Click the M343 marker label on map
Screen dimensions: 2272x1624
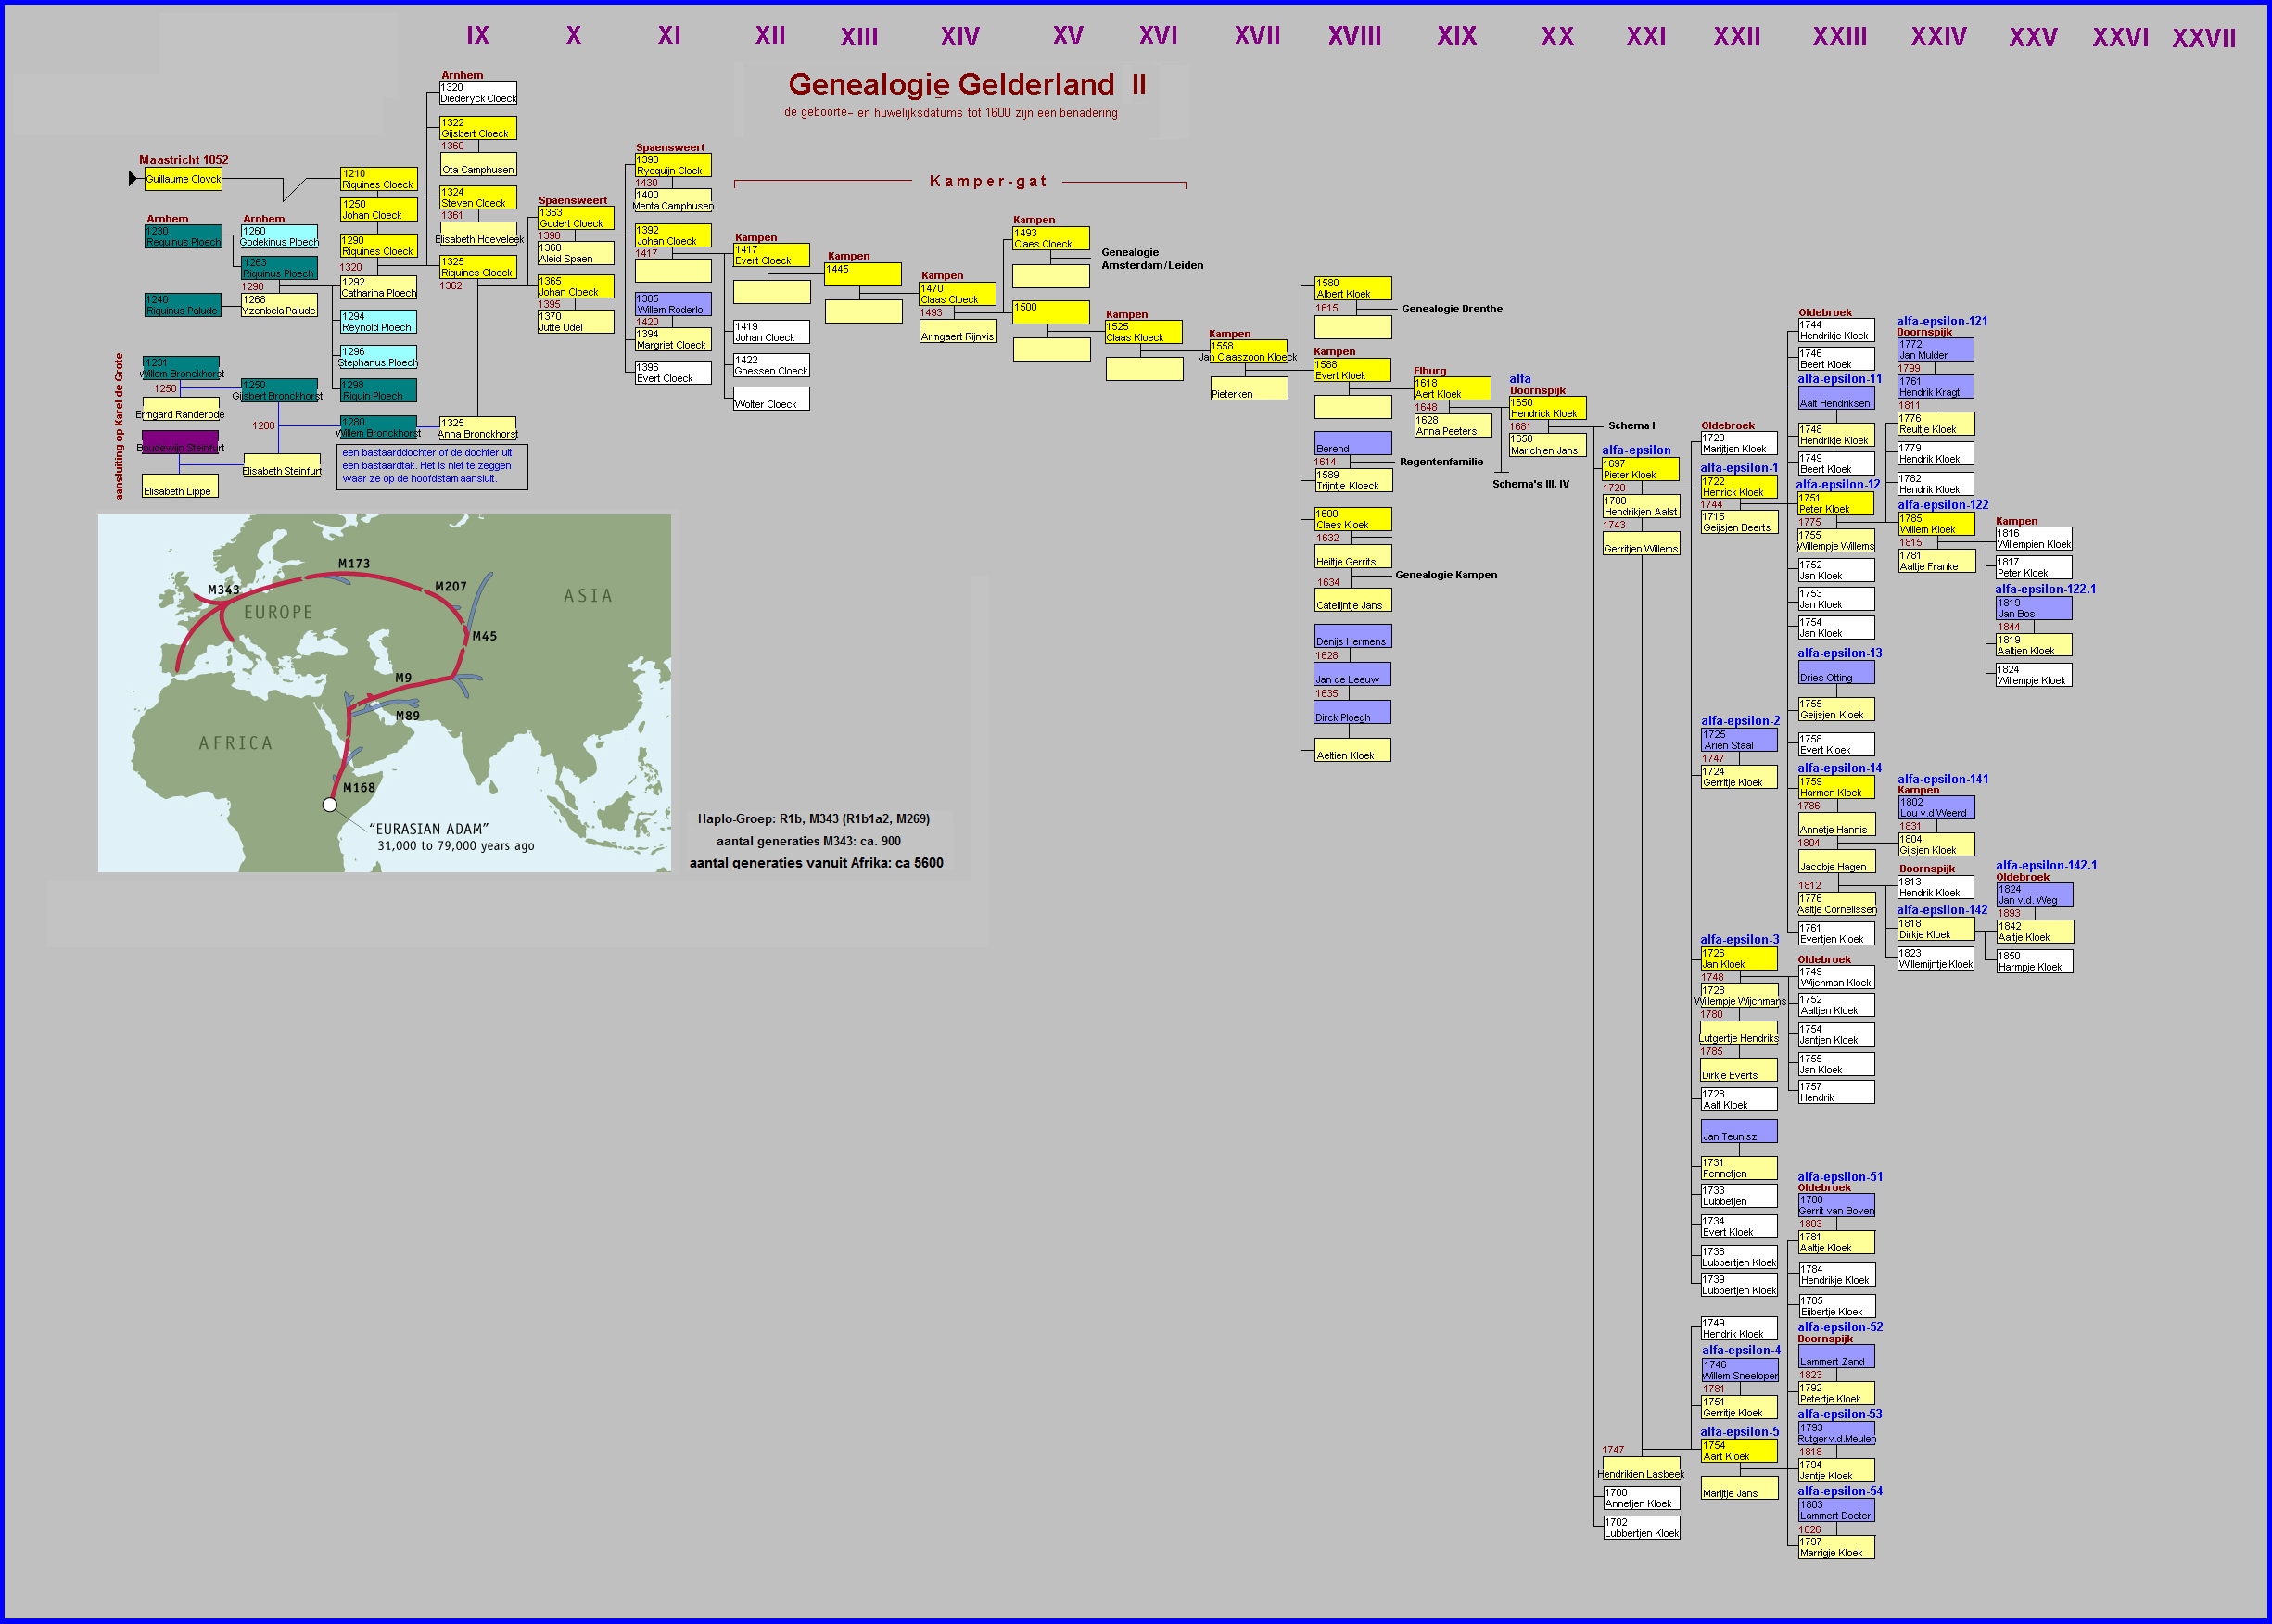click(223, 590)
